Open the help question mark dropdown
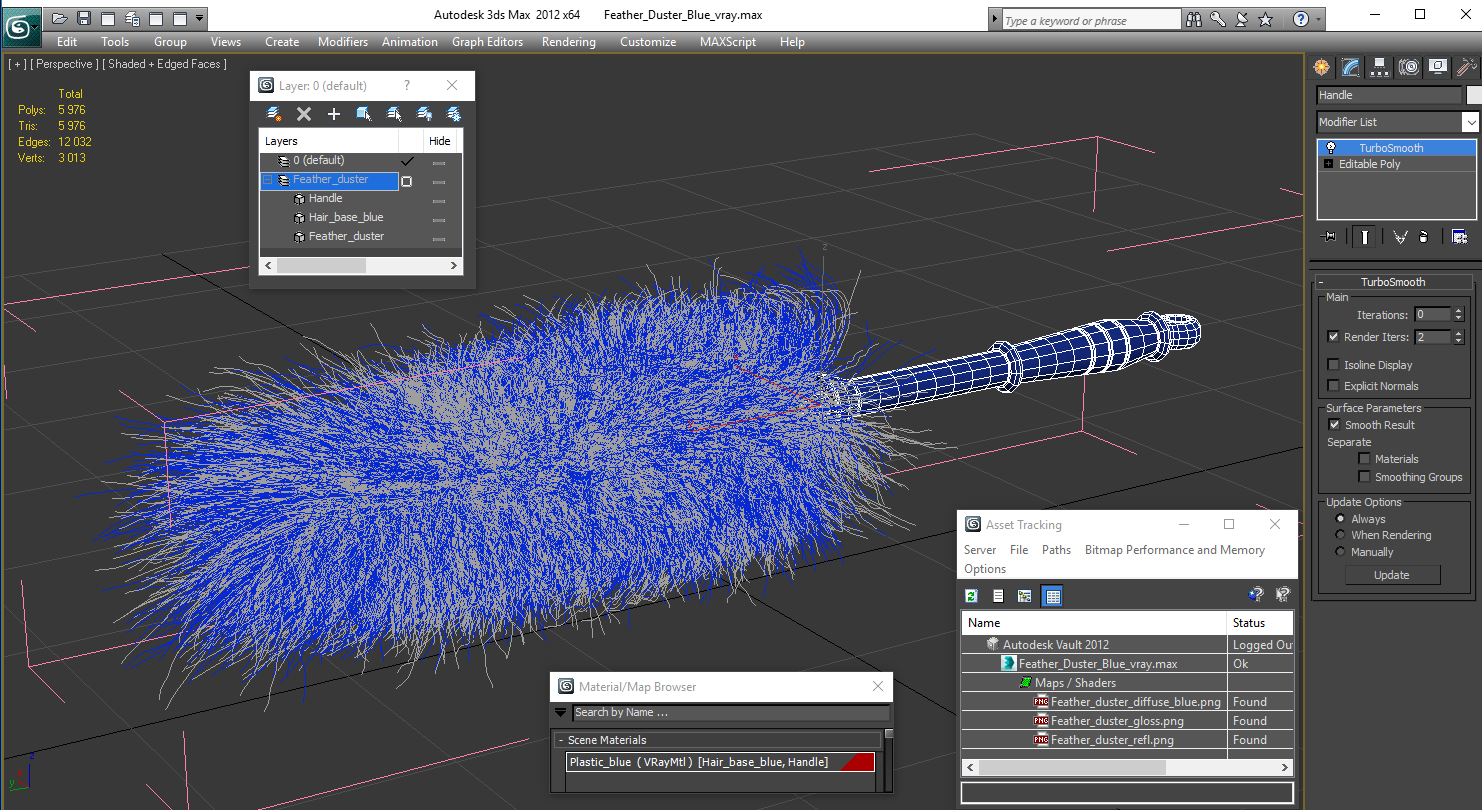This screenshot has height=810, width=1482. coord(1319,19)
